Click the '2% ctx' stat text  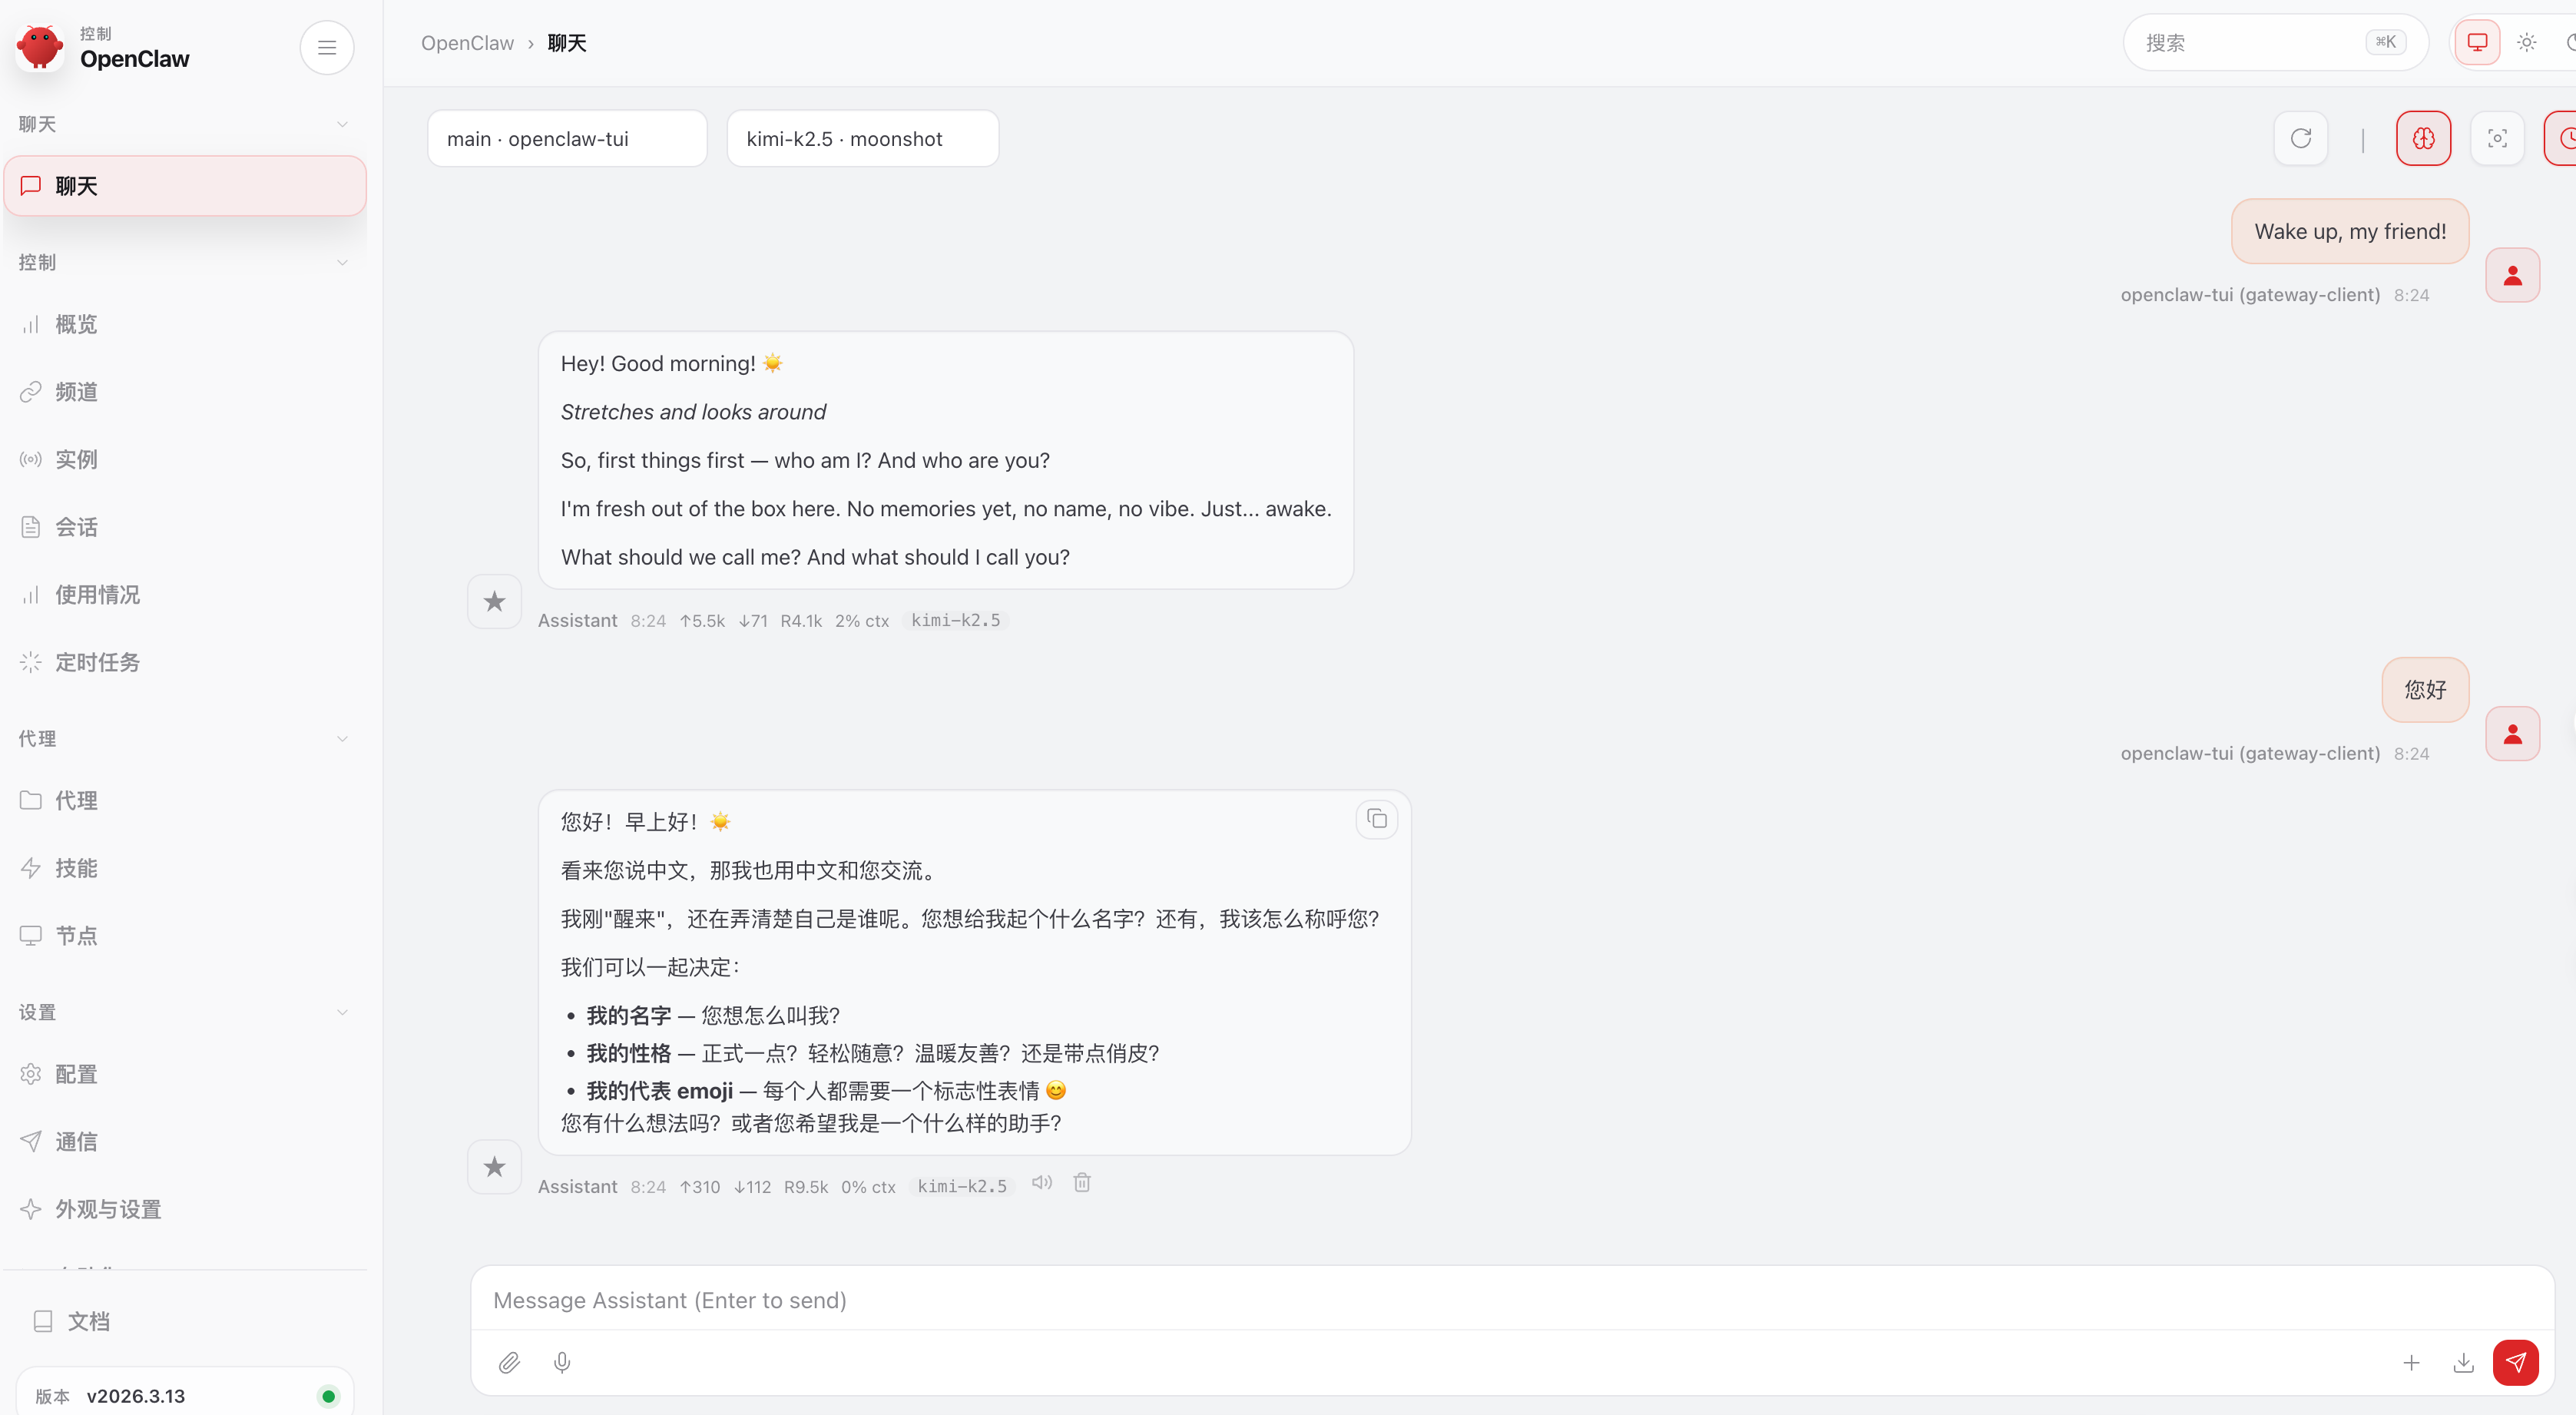point(862,620)
